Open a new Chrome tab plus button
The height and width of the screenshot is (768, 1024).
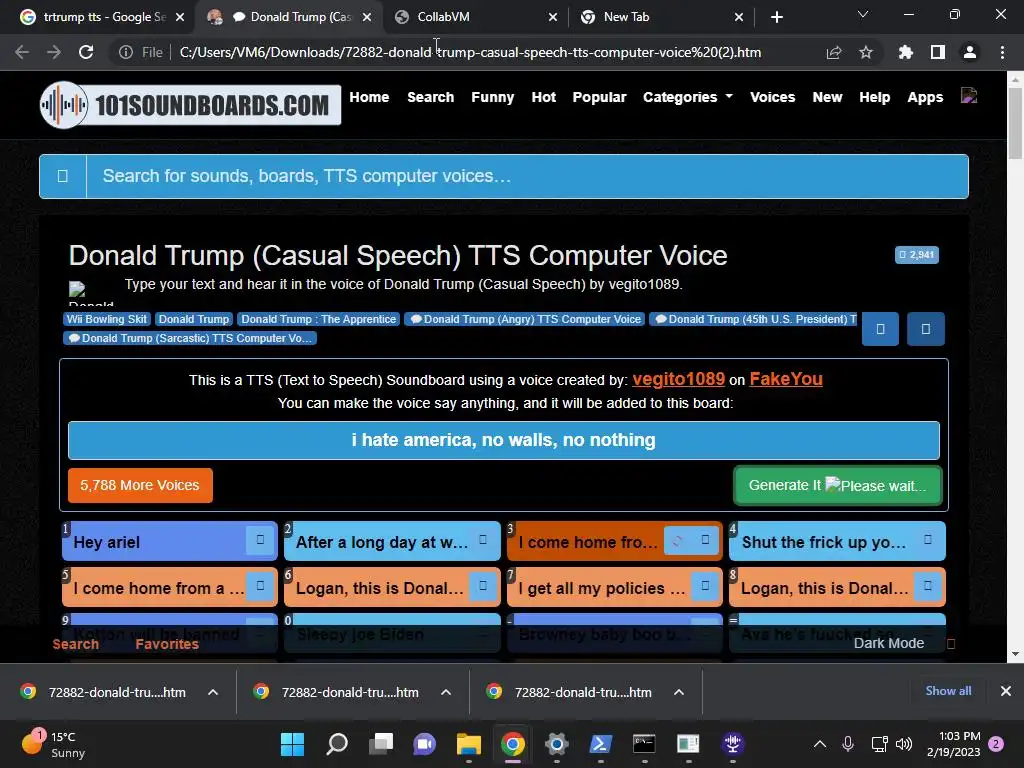pos(776,17)
